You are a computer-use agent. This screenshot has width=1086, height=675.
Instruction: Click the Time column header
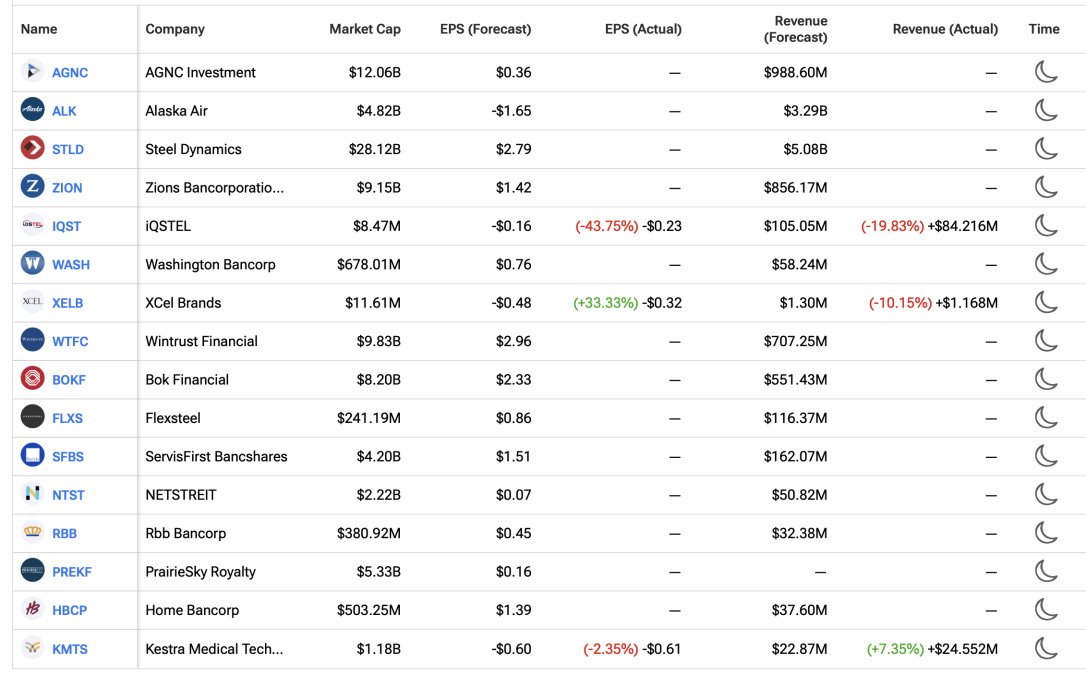(1044, 29)
